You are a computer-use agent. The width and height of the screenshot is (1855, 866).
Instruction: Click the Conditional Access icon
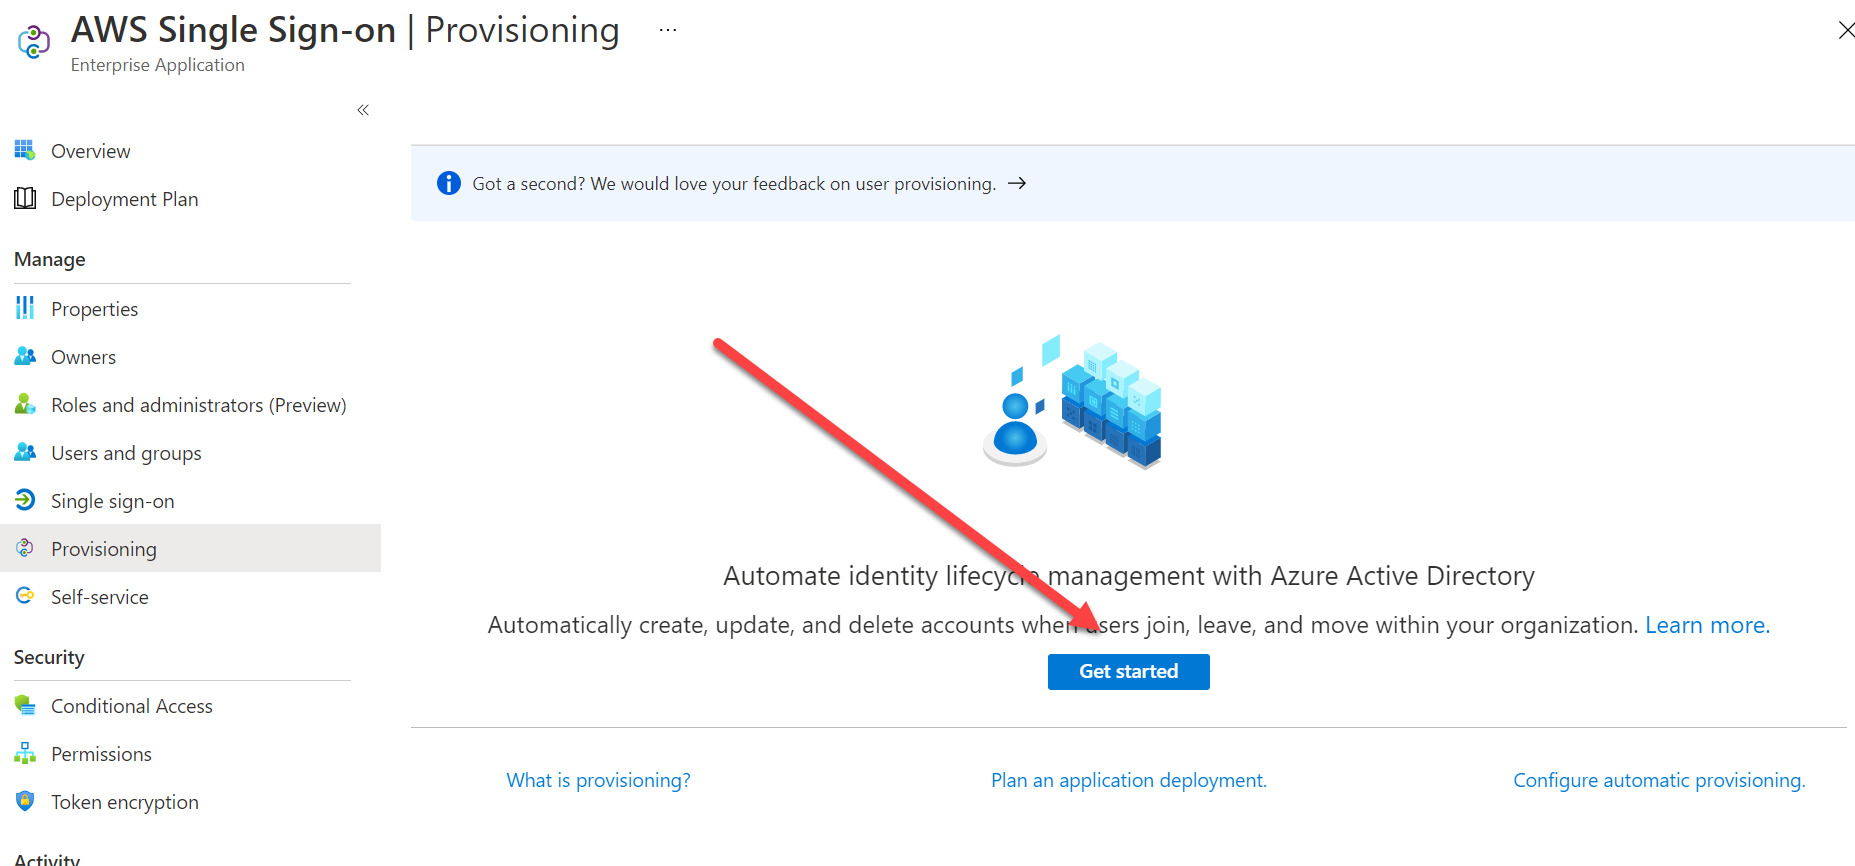click(x=25, y=705)
